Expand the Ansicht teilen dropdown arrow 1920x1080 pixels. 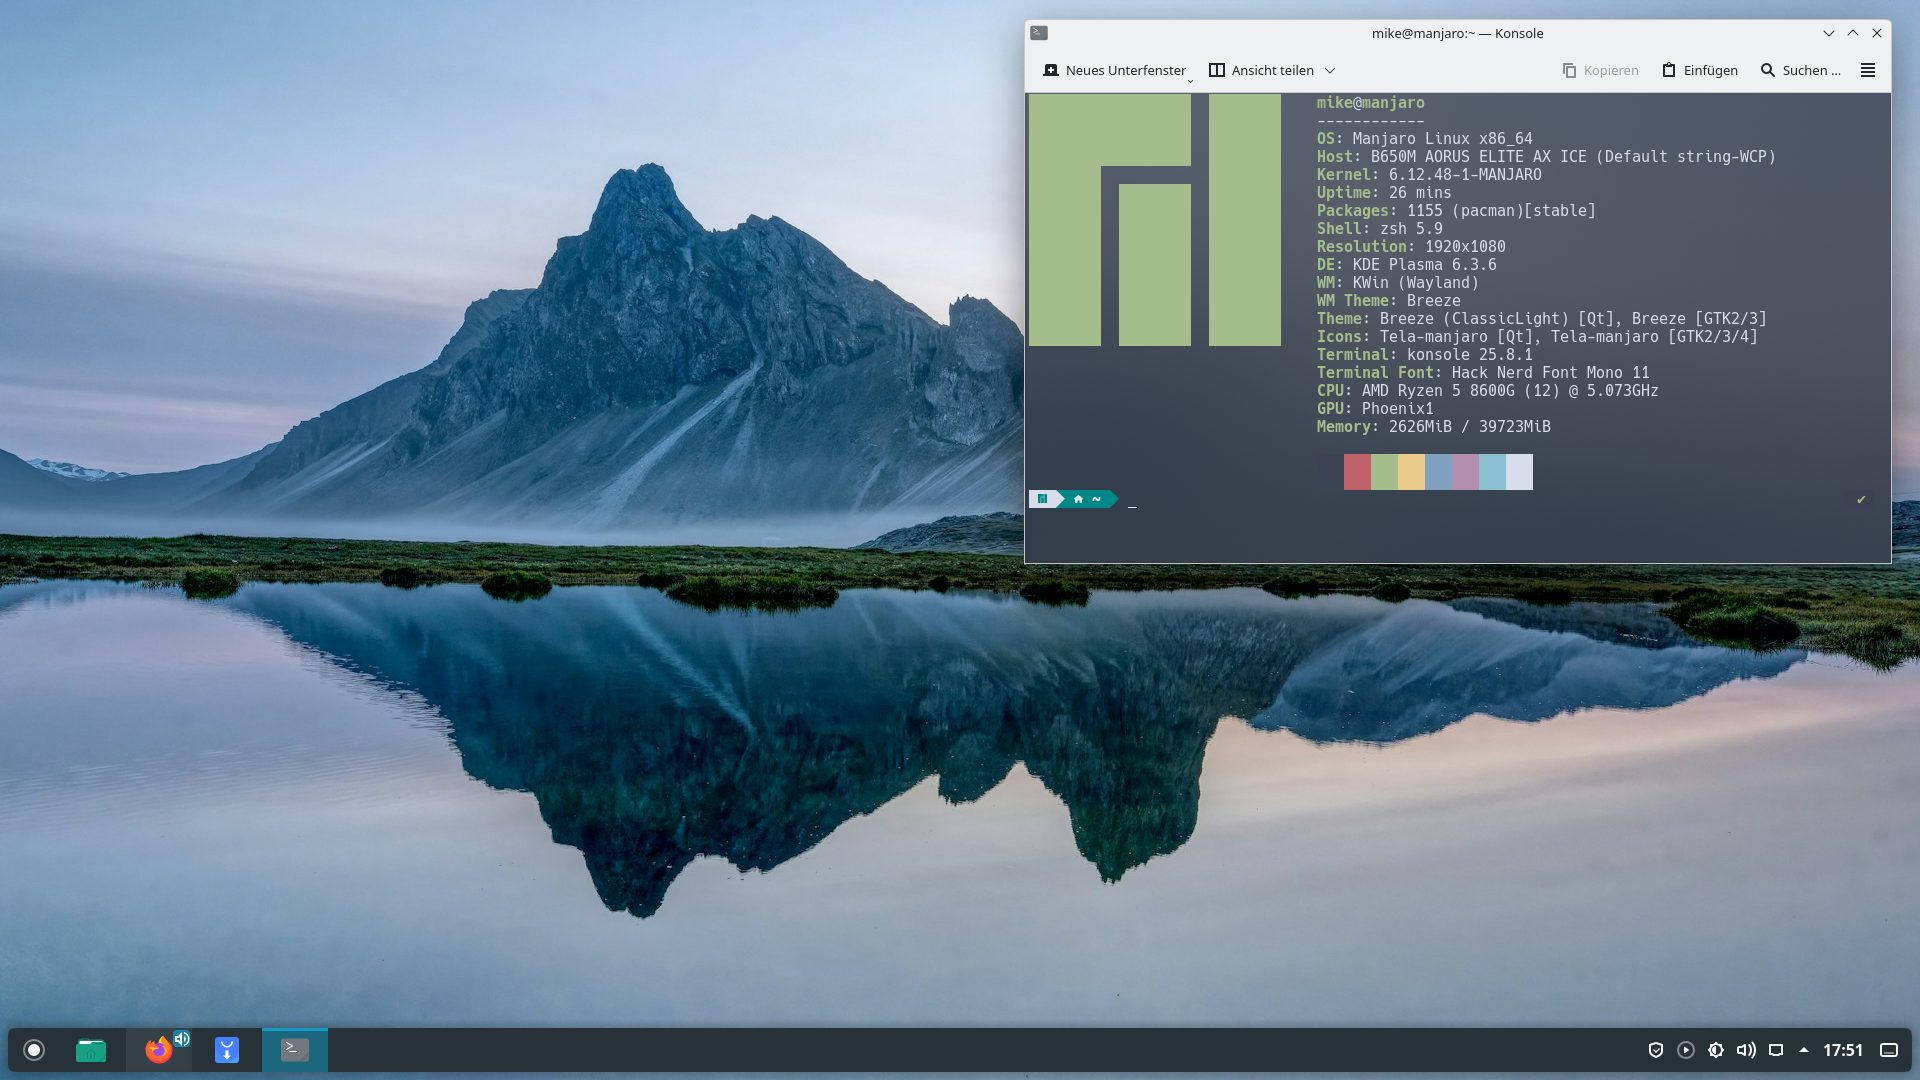[1330, 70]
